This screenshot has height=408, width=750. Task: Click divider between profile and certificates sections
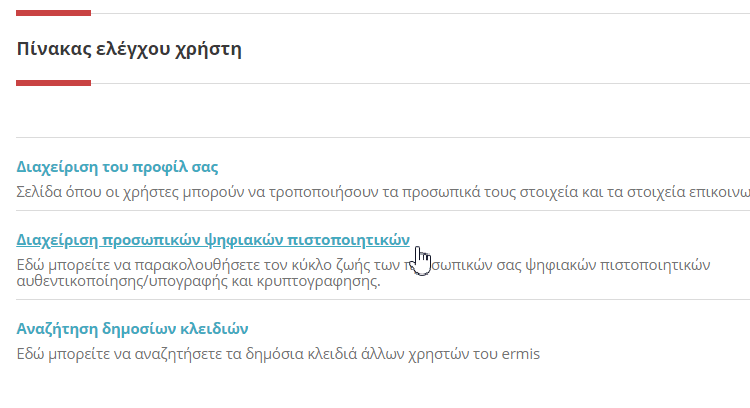(x=383, y=210)
